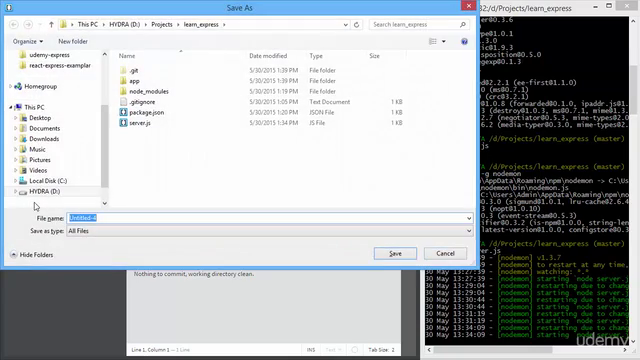This screenshot has height=360, width=640.
Task: Click the New folder button
Action: [x=73, y=41]
